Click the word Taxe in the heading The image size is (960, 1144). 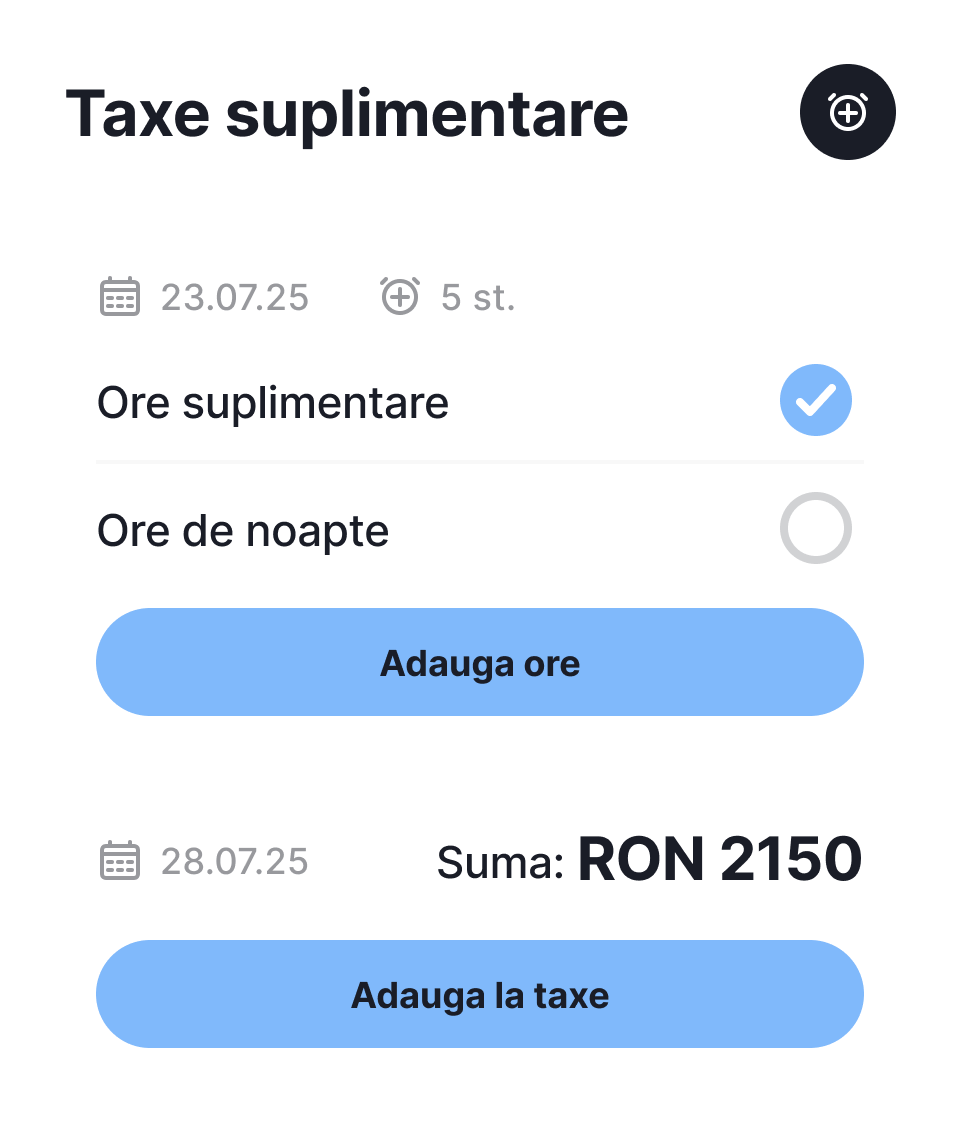pos(137,114)
